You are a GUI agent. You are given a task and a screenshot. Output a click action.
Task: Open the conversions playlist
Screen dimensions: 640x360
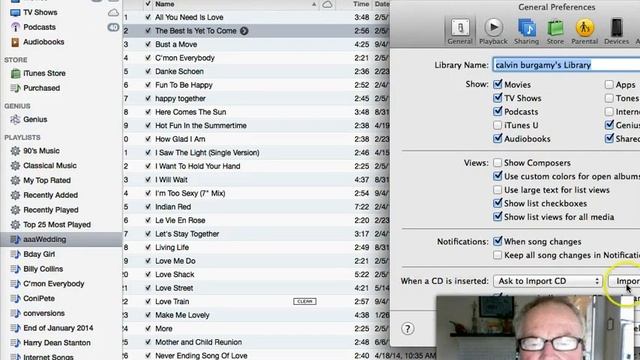(x=44, y=313)
